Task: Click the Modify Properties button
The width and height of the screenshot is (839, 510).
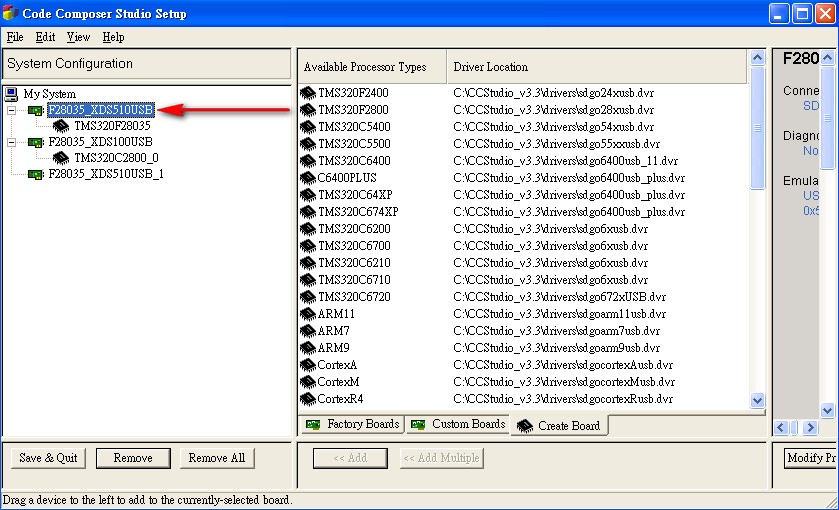Action: [810, 458]
